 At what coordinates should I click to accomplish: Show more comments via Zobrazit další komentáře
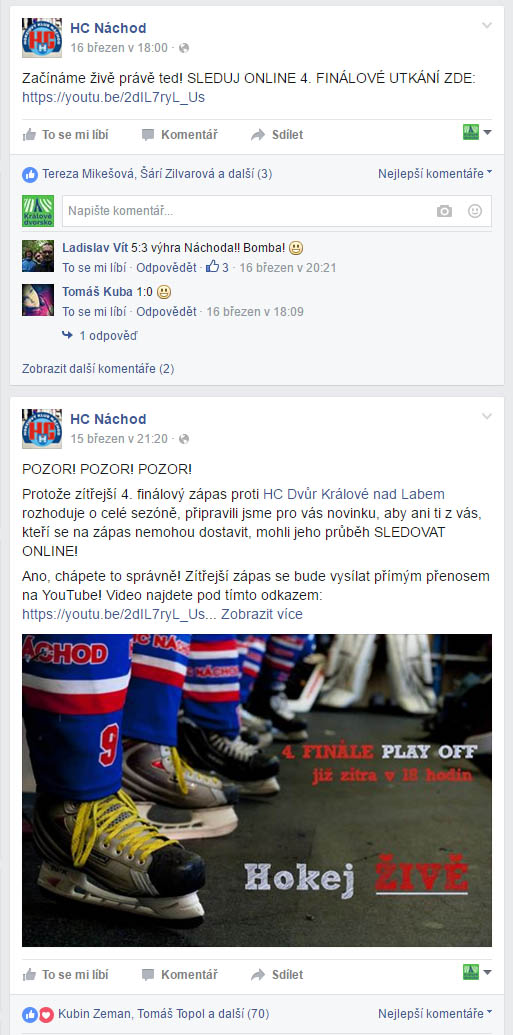tap(98, 368)
